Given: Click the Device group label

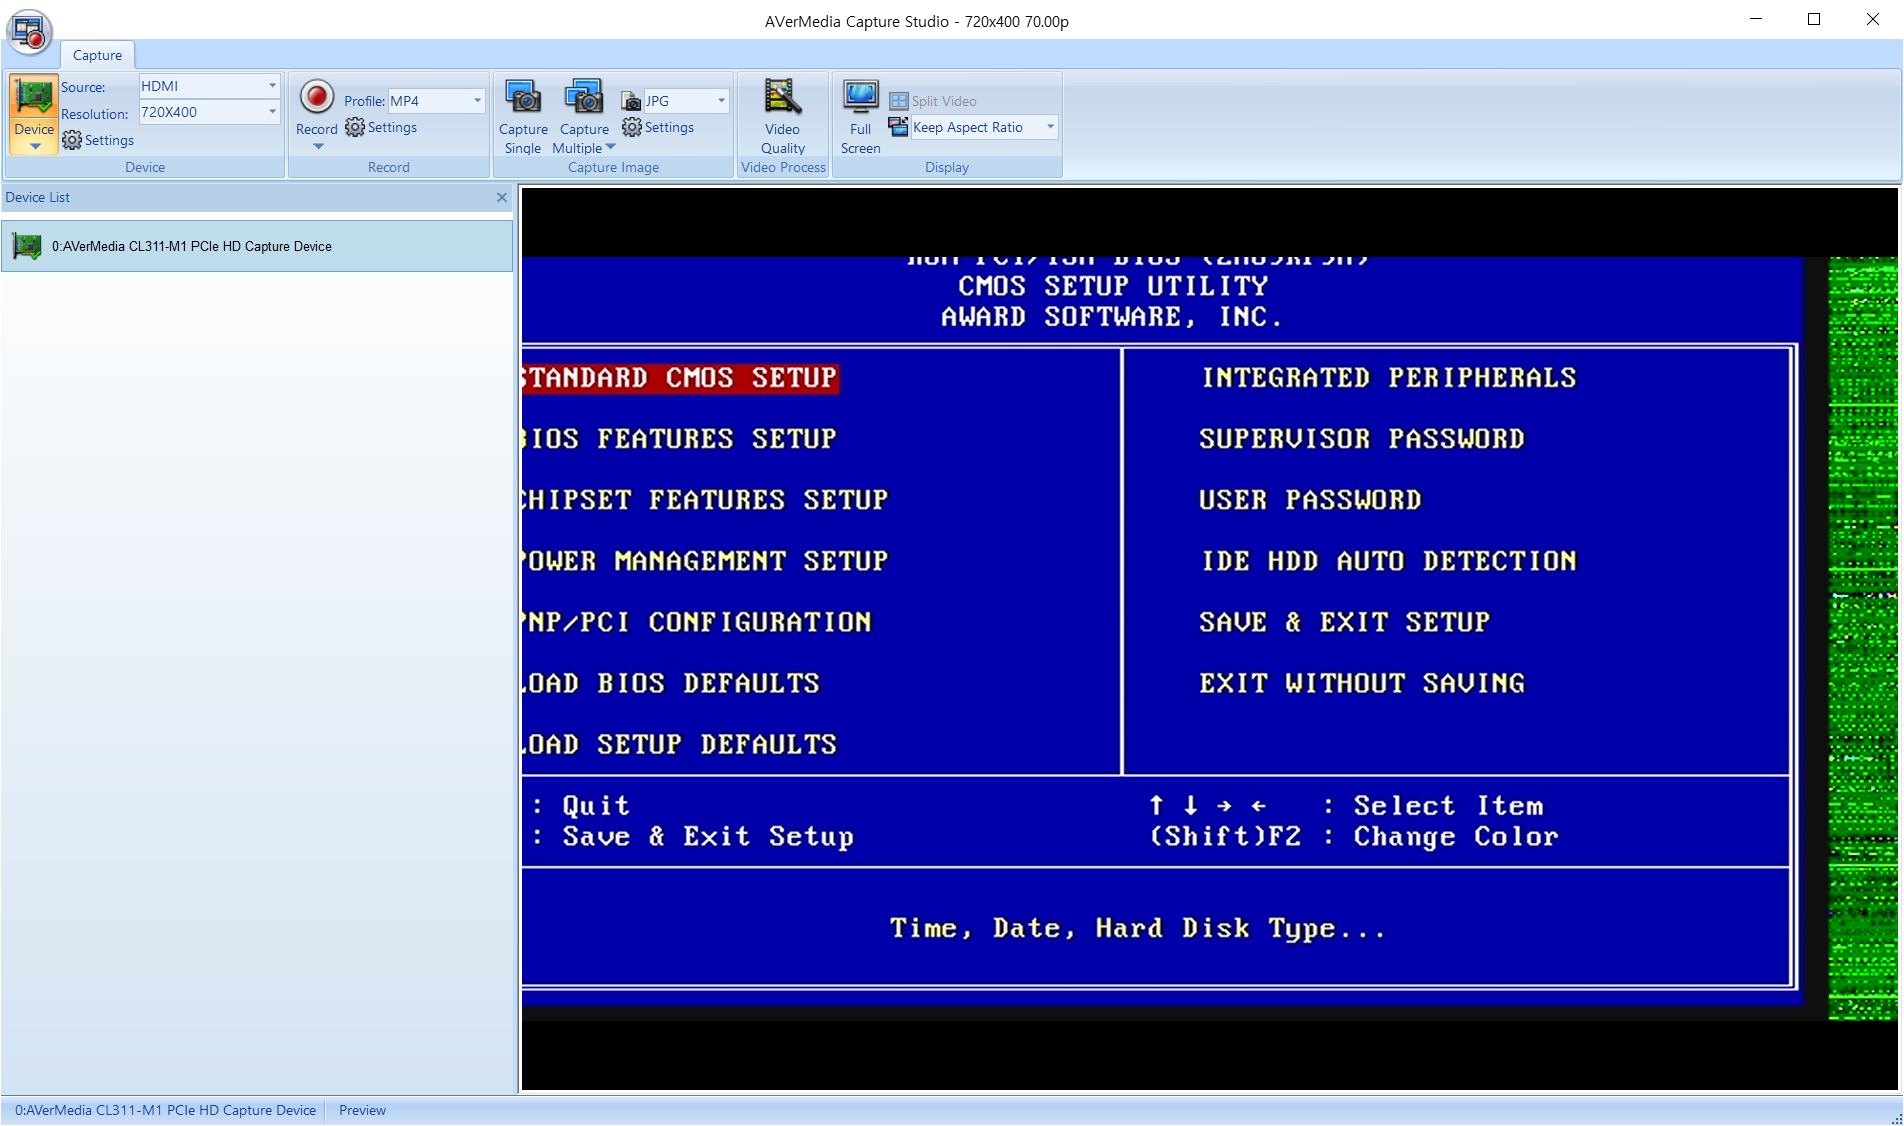Looking at the screenshot, I should [x=145, y=167].
